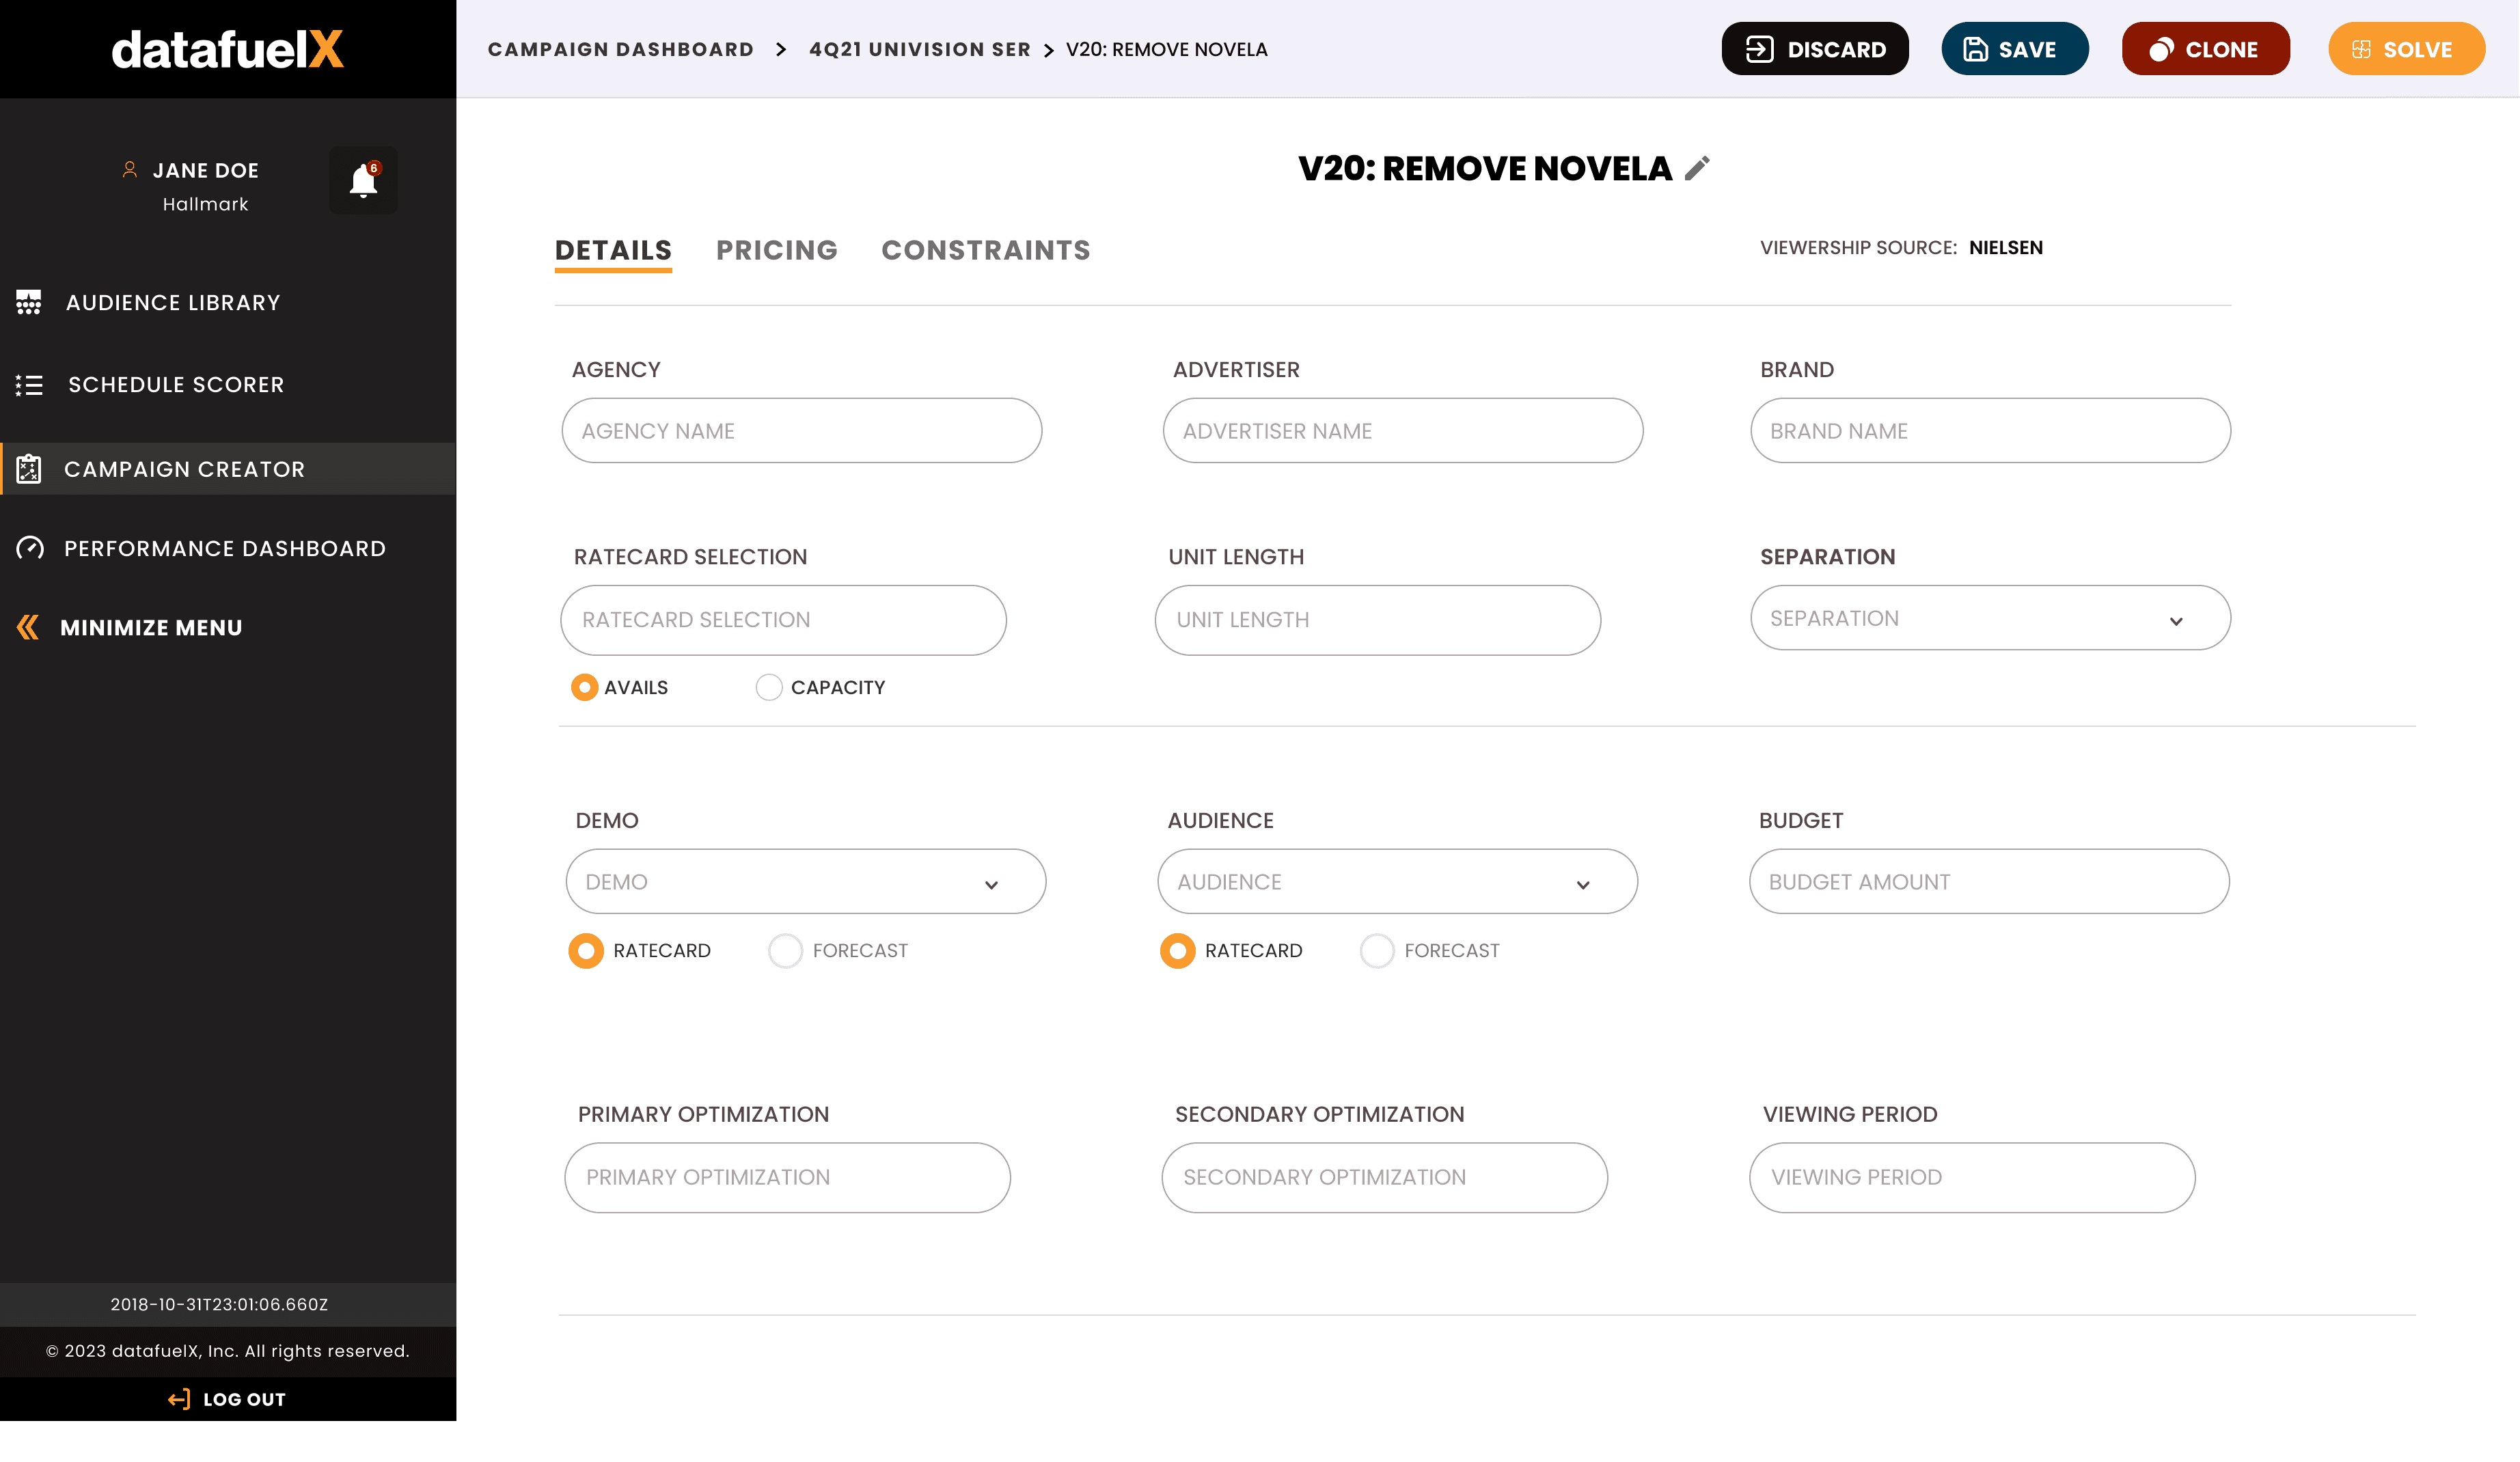Choose Forecast under Audience
Viewport: 2520px width, 1462px height.
coord(1377,951)
